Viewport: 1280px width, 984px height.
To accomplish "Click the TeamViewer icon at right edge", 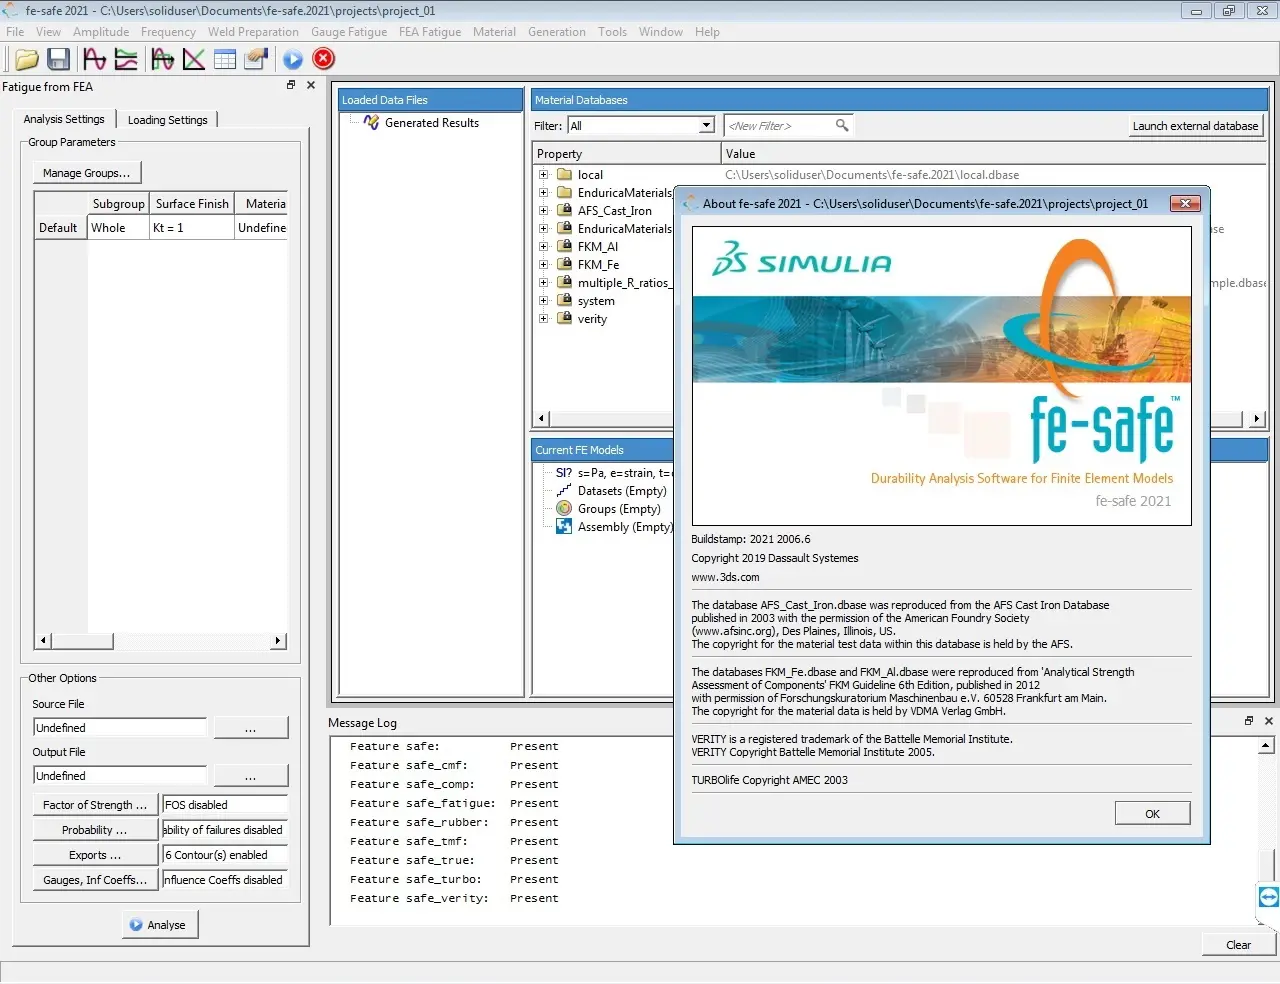I will pyautogui.click(x=1268, y=897).
